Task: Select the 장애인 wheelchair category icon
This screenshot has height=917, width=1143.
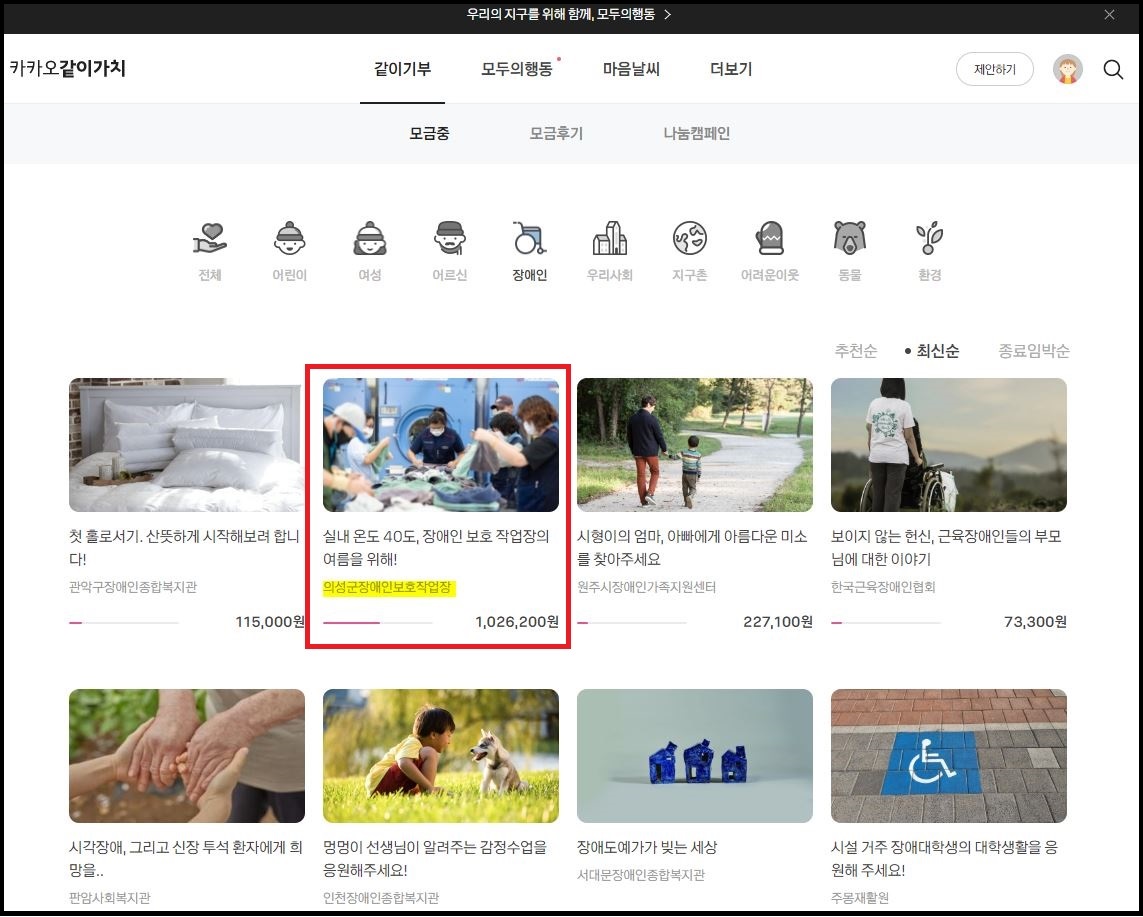Action: [x=529, y=238]
